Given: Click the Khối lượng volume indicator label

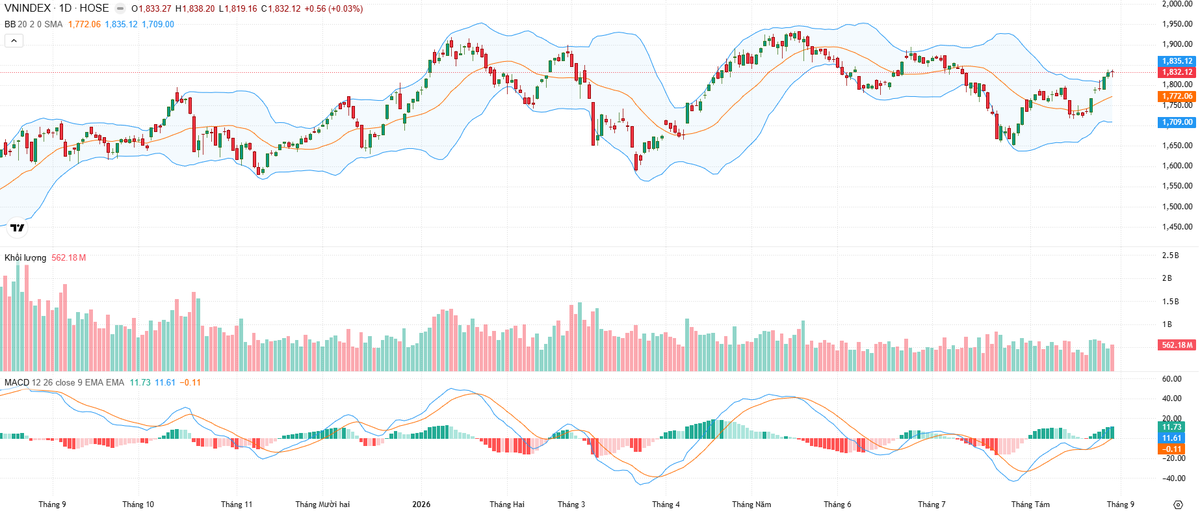Looking at the screenshot, I should click(25, 258).
